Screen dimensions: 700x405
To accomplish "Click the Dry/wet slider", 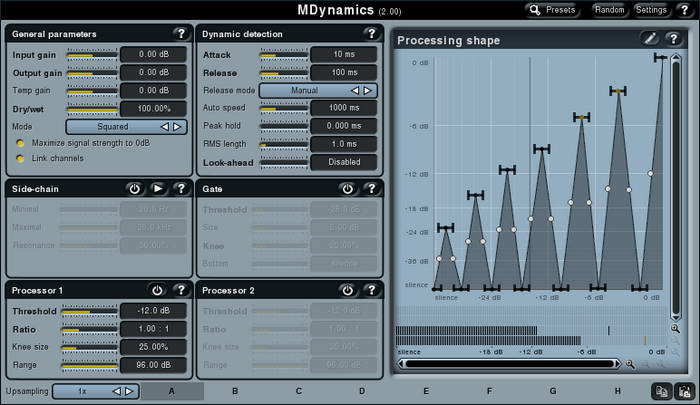I will (92, 109).
